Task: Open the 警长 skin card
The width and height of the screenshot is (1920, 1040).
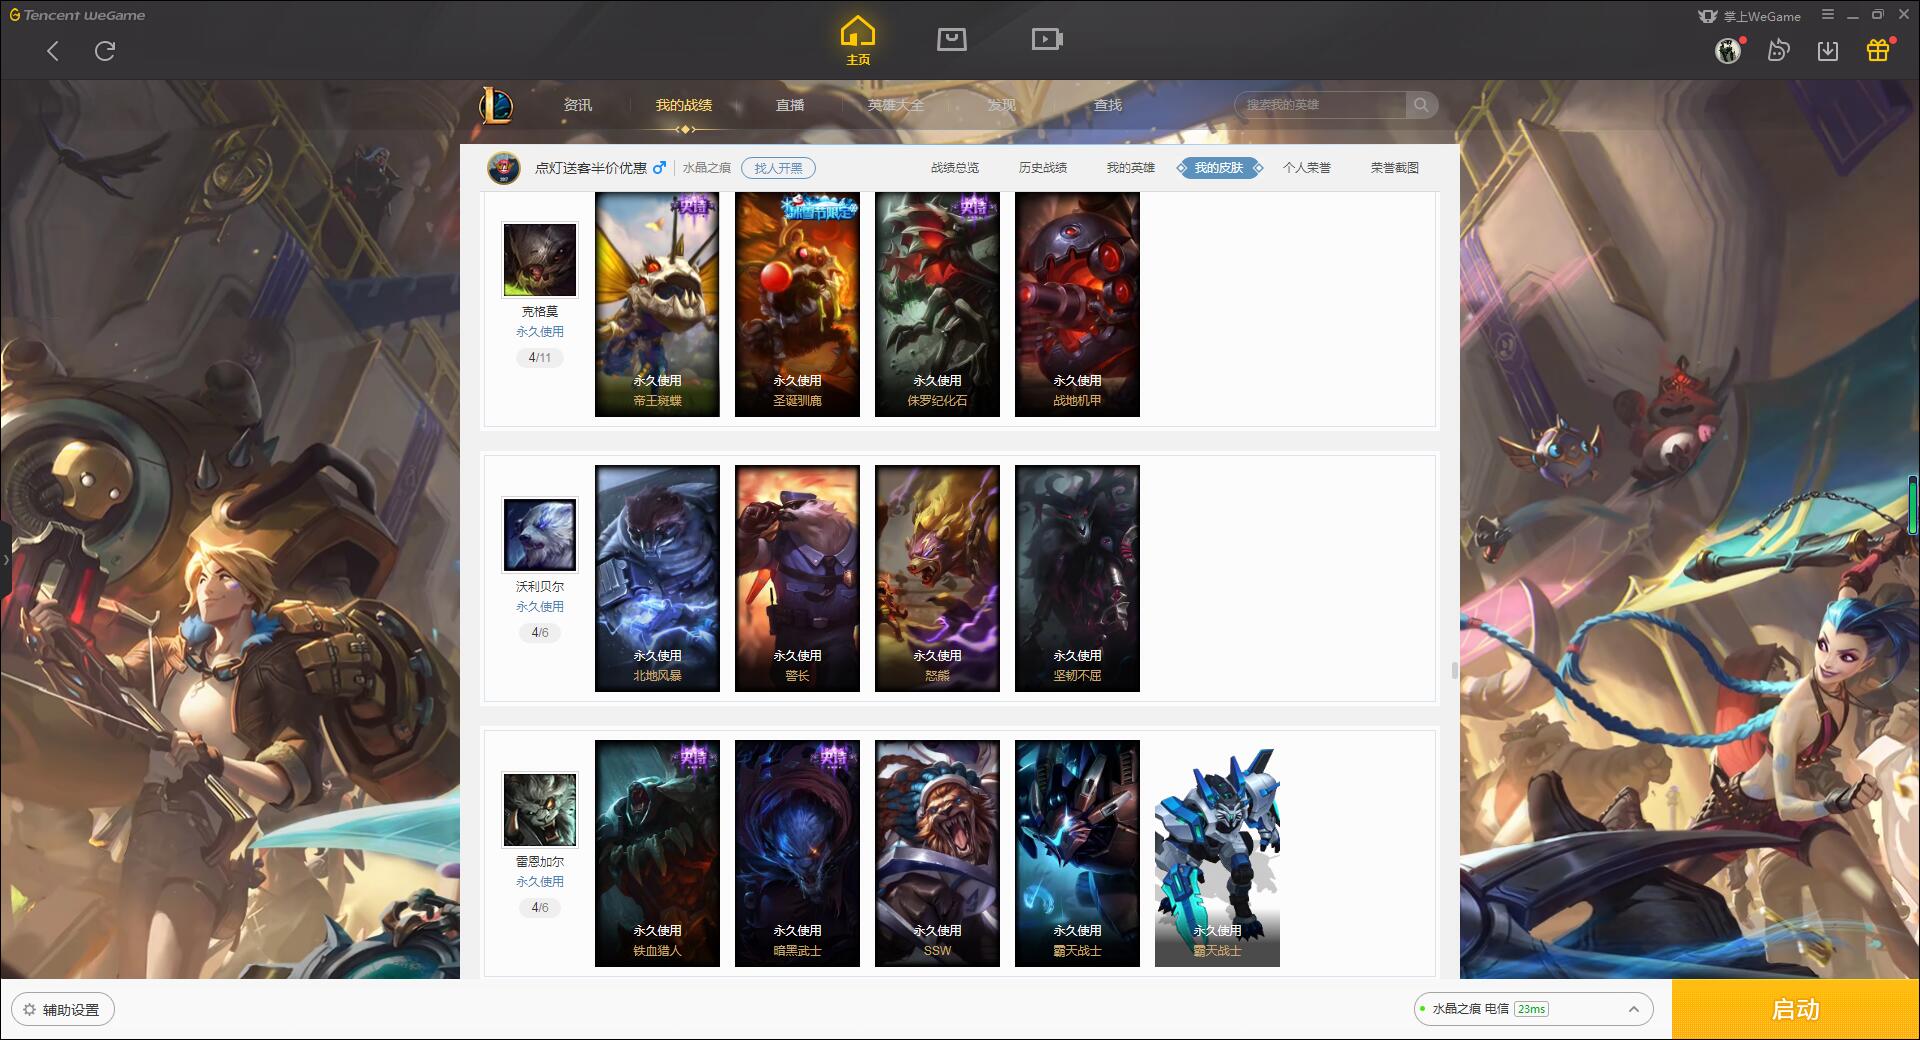Action: [x=797, y=578]
